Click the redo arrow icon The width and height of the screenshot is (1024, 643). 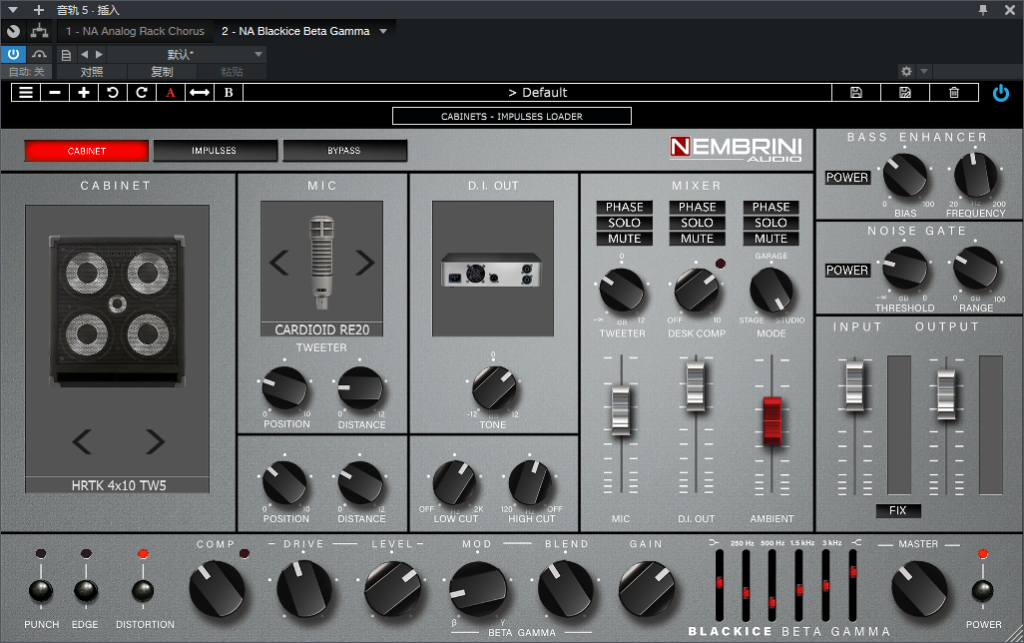(x=141, y=93)
